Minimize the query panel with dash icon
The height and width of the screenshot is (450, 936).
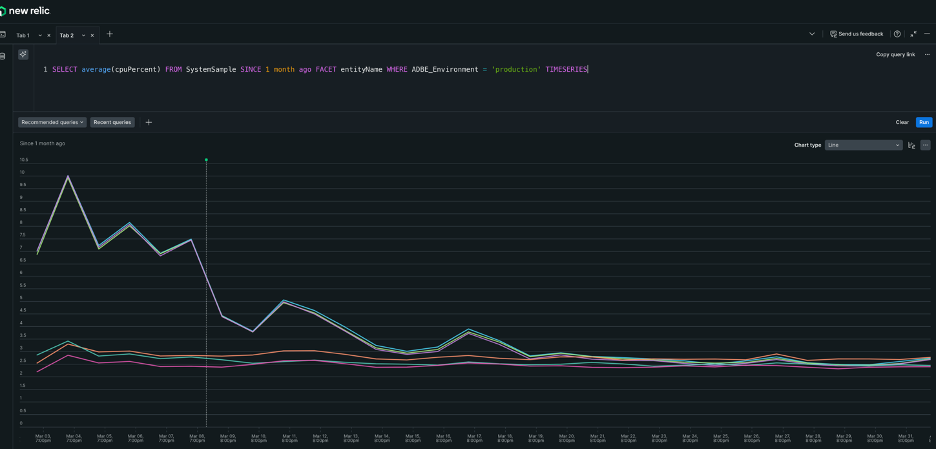pos(926,34)
